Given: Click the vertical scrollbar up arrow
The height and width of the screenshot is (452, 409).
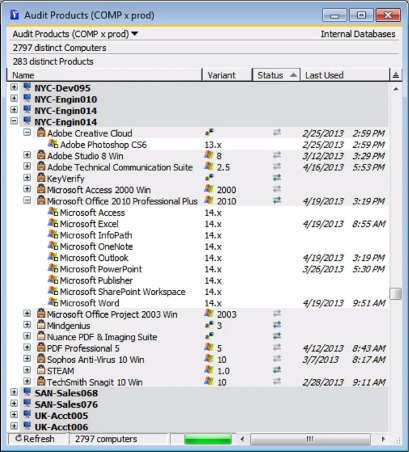Looking at the screenshot, I should pos(396,89).
